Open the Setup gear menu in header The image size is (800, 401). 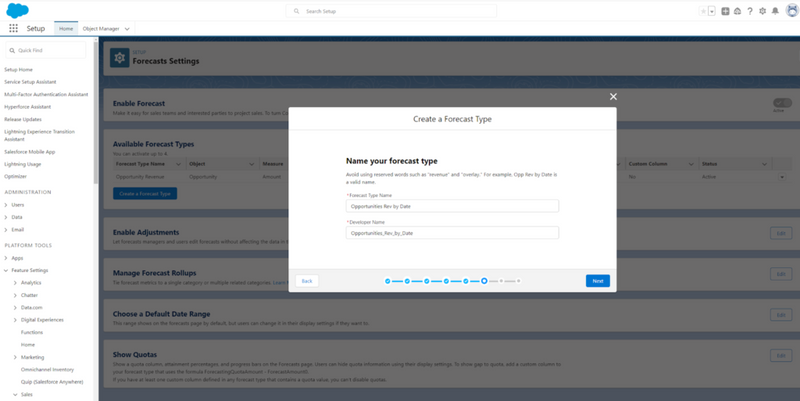(762, 11)
